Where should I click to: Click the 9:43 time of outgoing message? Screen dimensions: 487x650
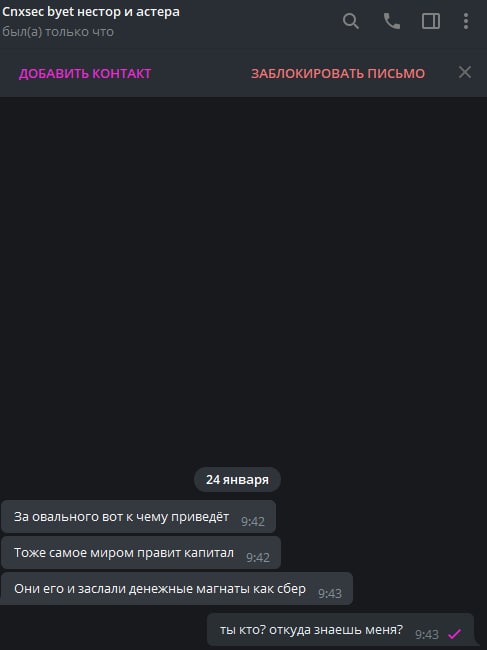(427, 634)
